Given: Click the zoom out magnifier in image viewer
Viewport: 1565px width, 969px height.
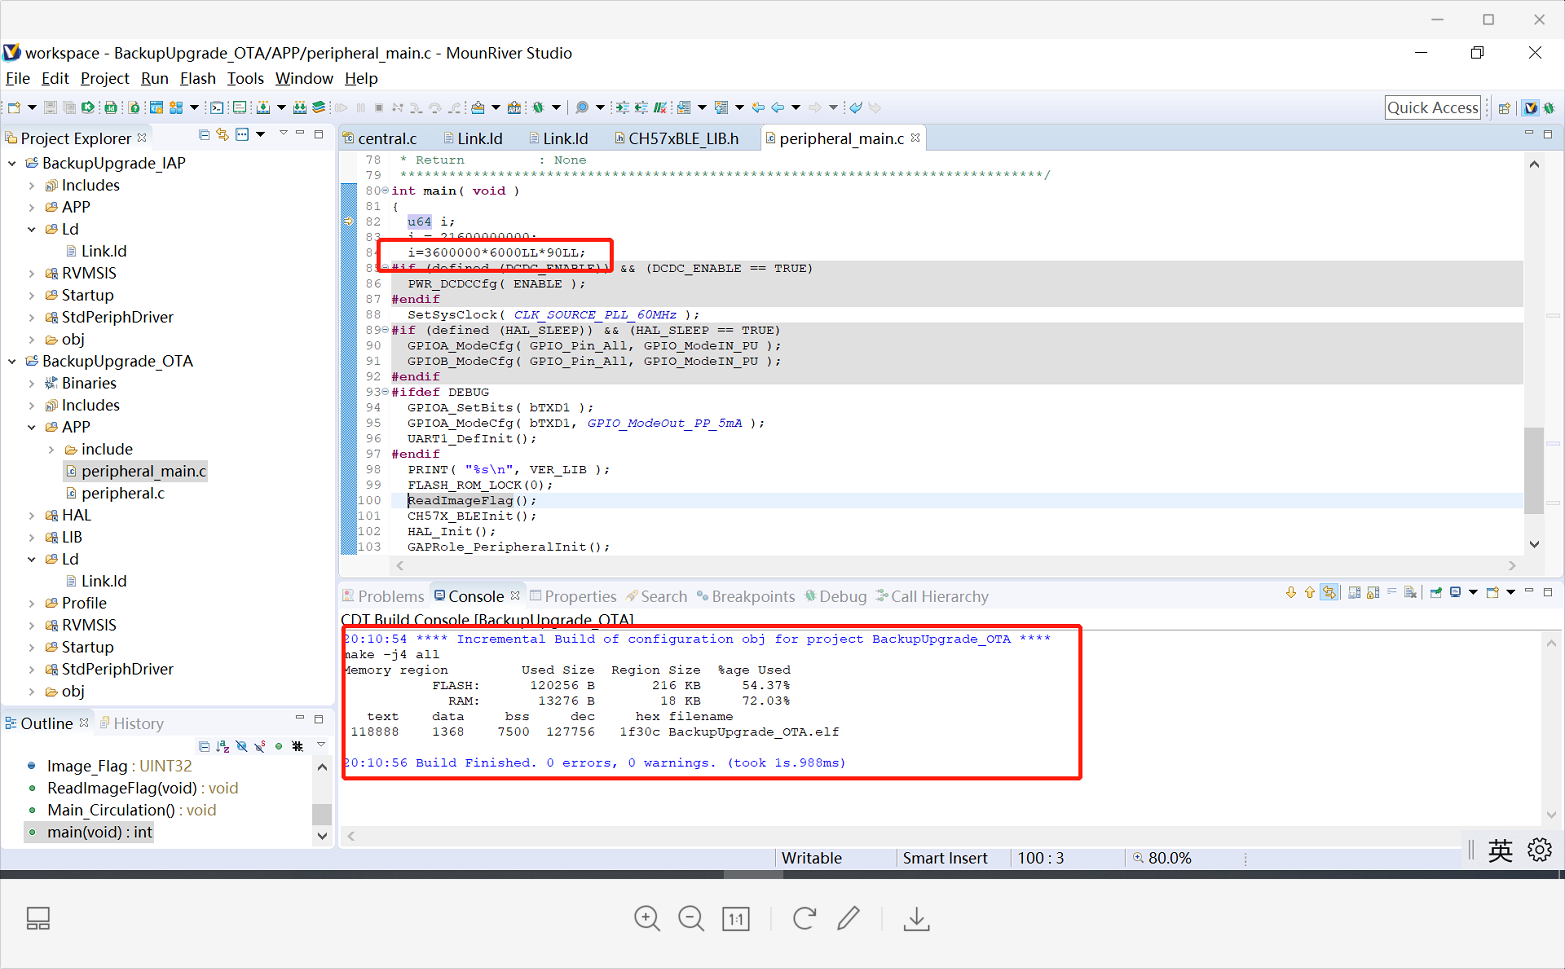Looking at the screenshot, I should pos(691,918).
